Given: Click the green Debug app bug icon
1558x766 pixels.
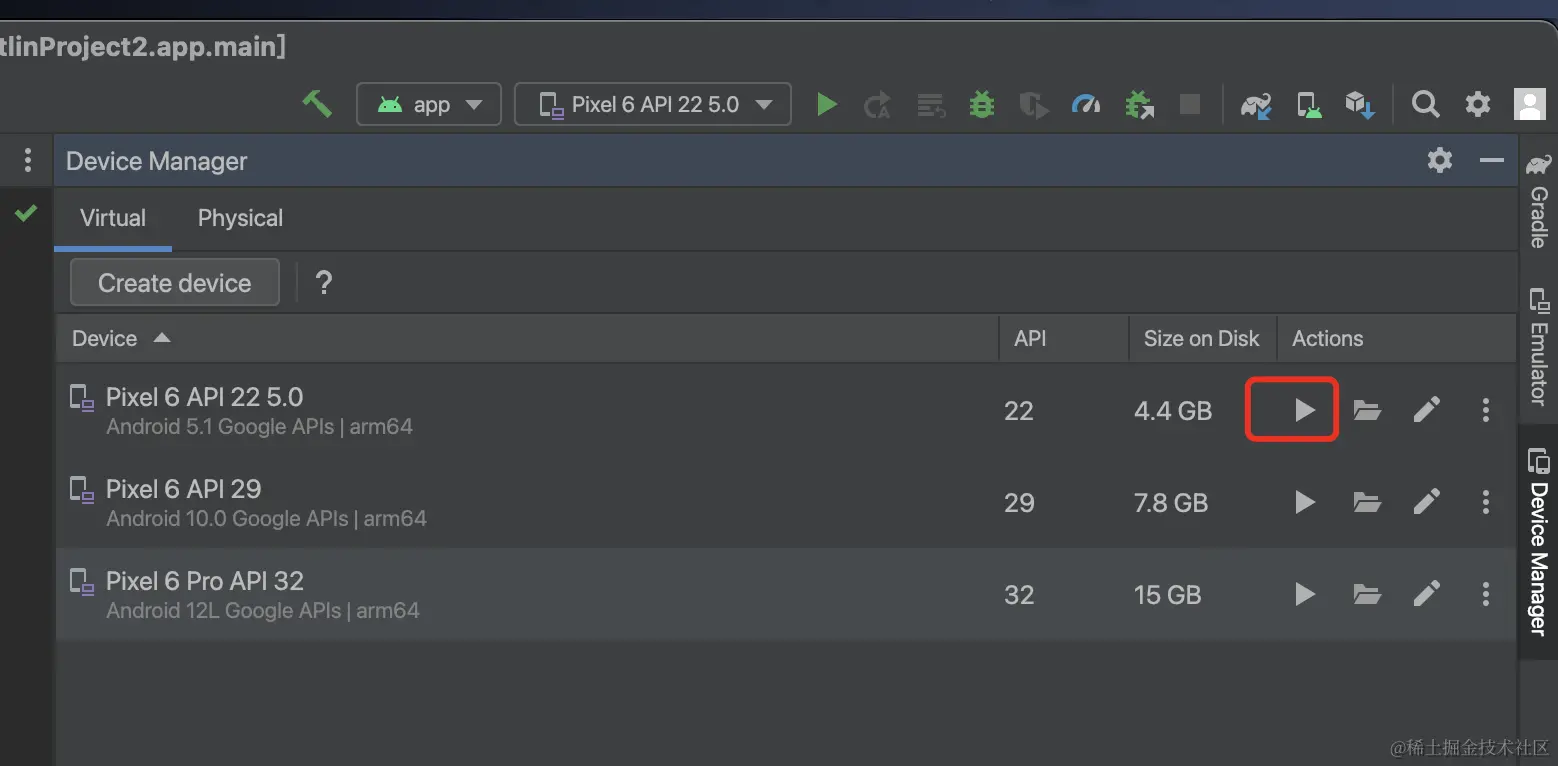Looking at the screenshot, I should (x=982, y=104).
